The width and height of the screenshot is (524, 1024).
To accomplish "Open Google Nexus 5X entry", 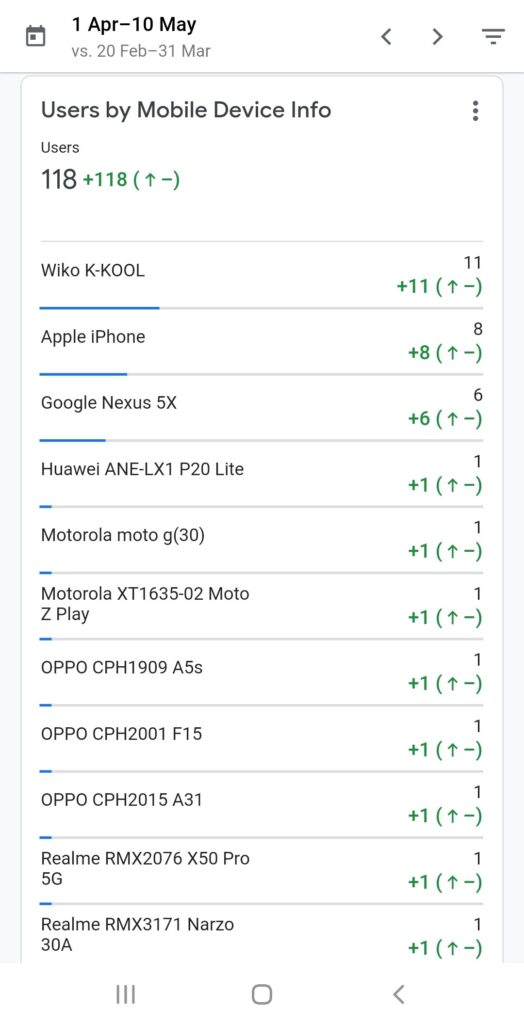I will pos(261,408).
